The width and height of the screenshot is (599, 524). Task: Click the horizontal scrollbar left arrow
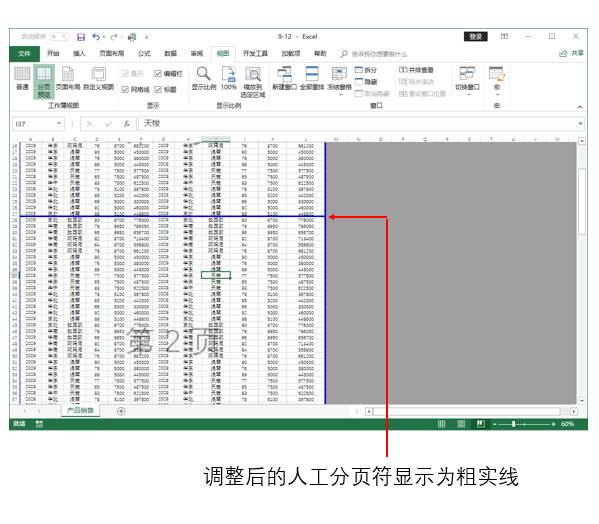[x=369, y=411]
